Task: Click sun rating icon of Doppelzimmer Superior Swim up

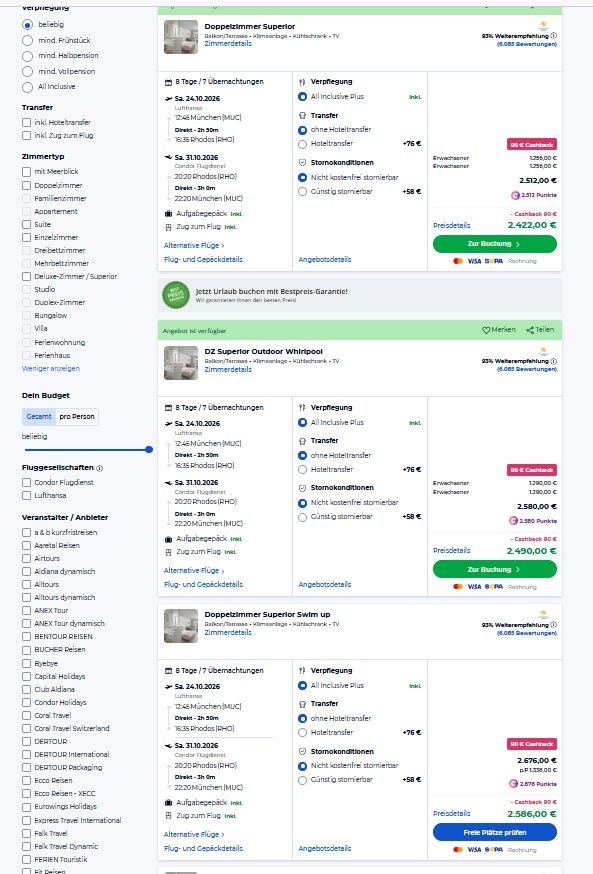Action: (x=543, y=614)
